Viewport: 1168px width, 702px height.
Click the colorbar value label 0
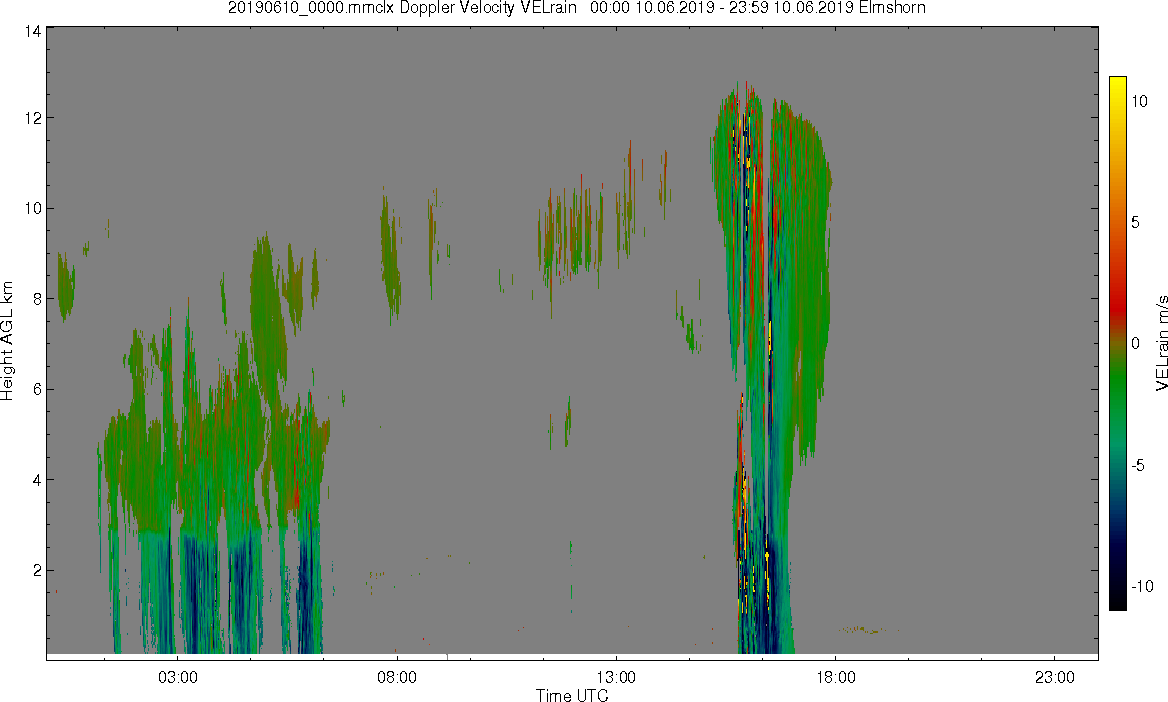1135,344
